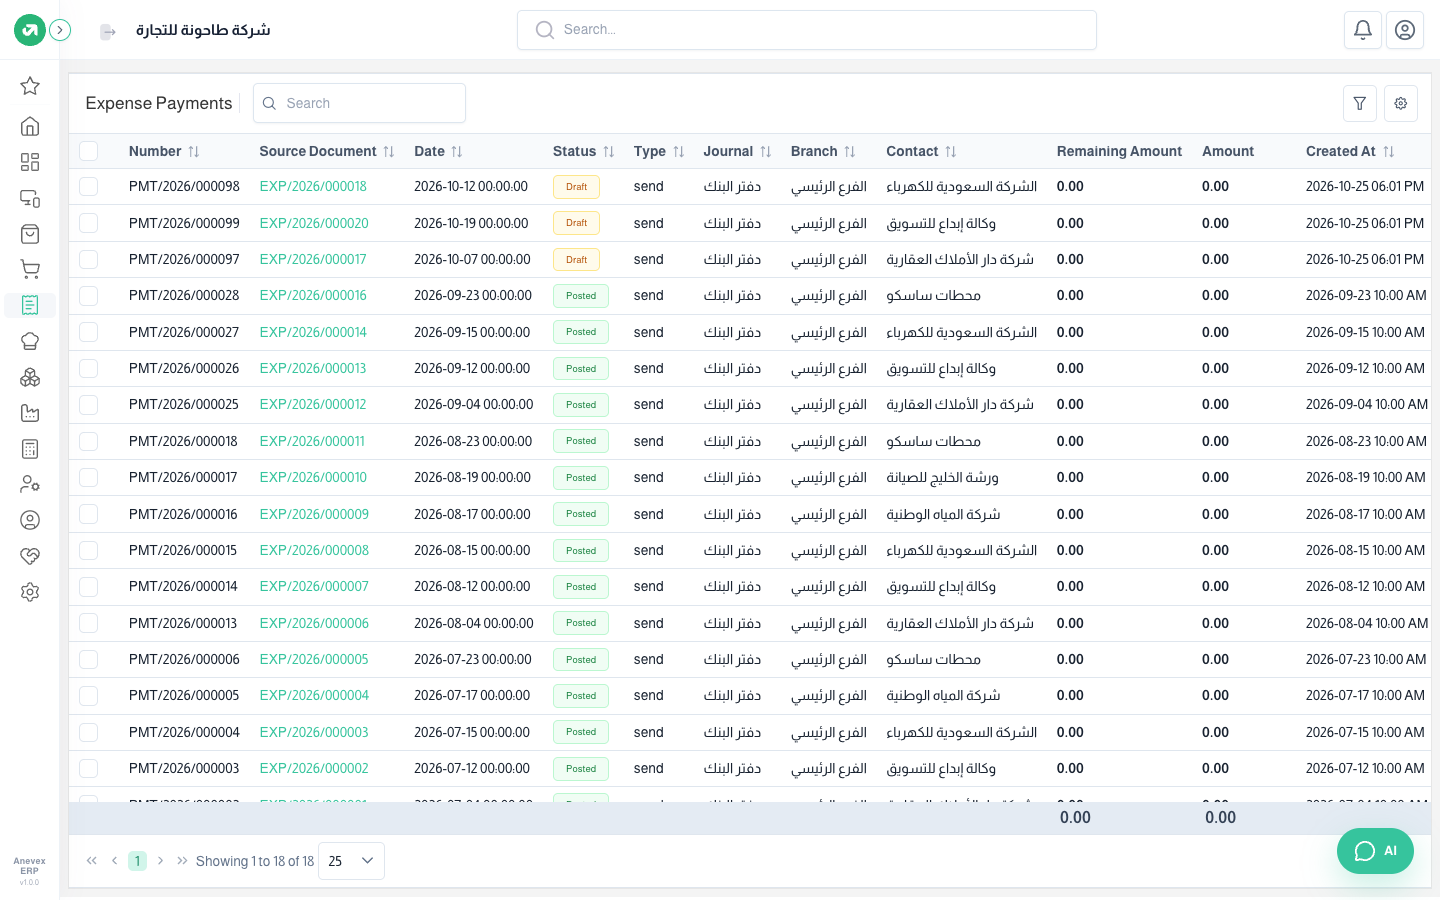The height and width of the screenshot is (900, 1440).
Task: Sort table by Status column
Action: [x=584, y=151]
